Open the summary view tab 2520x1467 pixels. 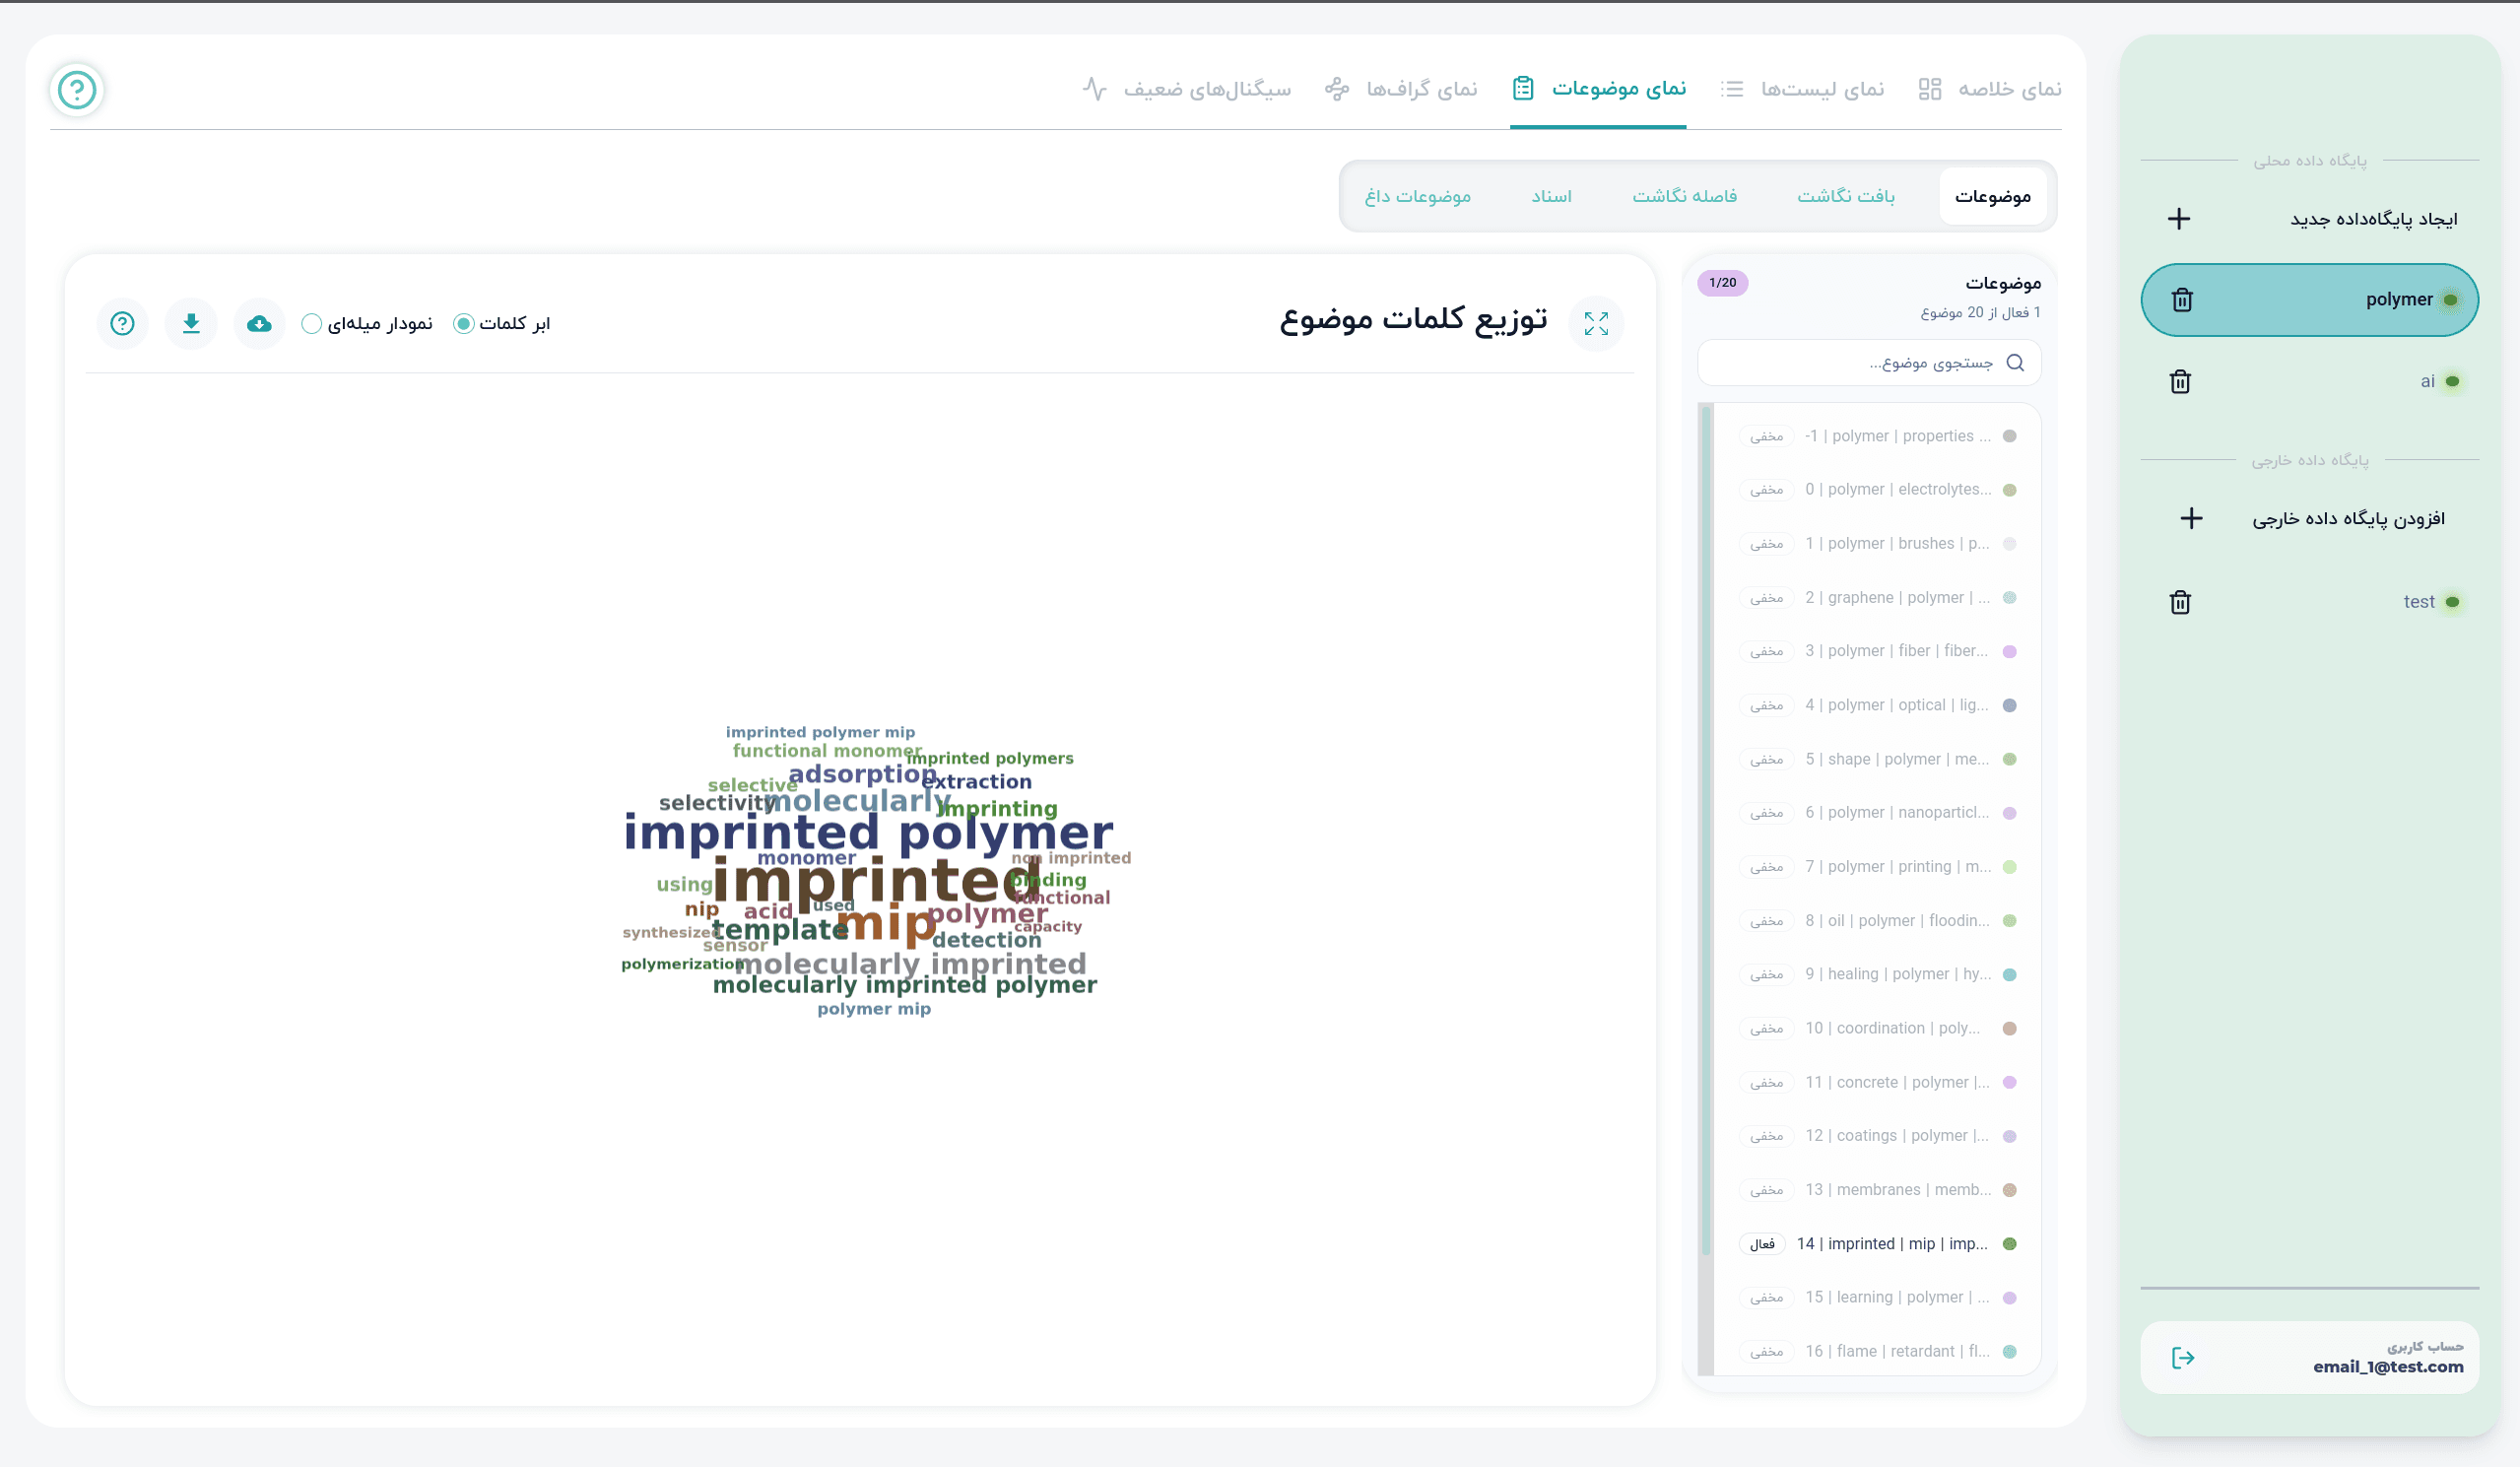(1989, 89)
